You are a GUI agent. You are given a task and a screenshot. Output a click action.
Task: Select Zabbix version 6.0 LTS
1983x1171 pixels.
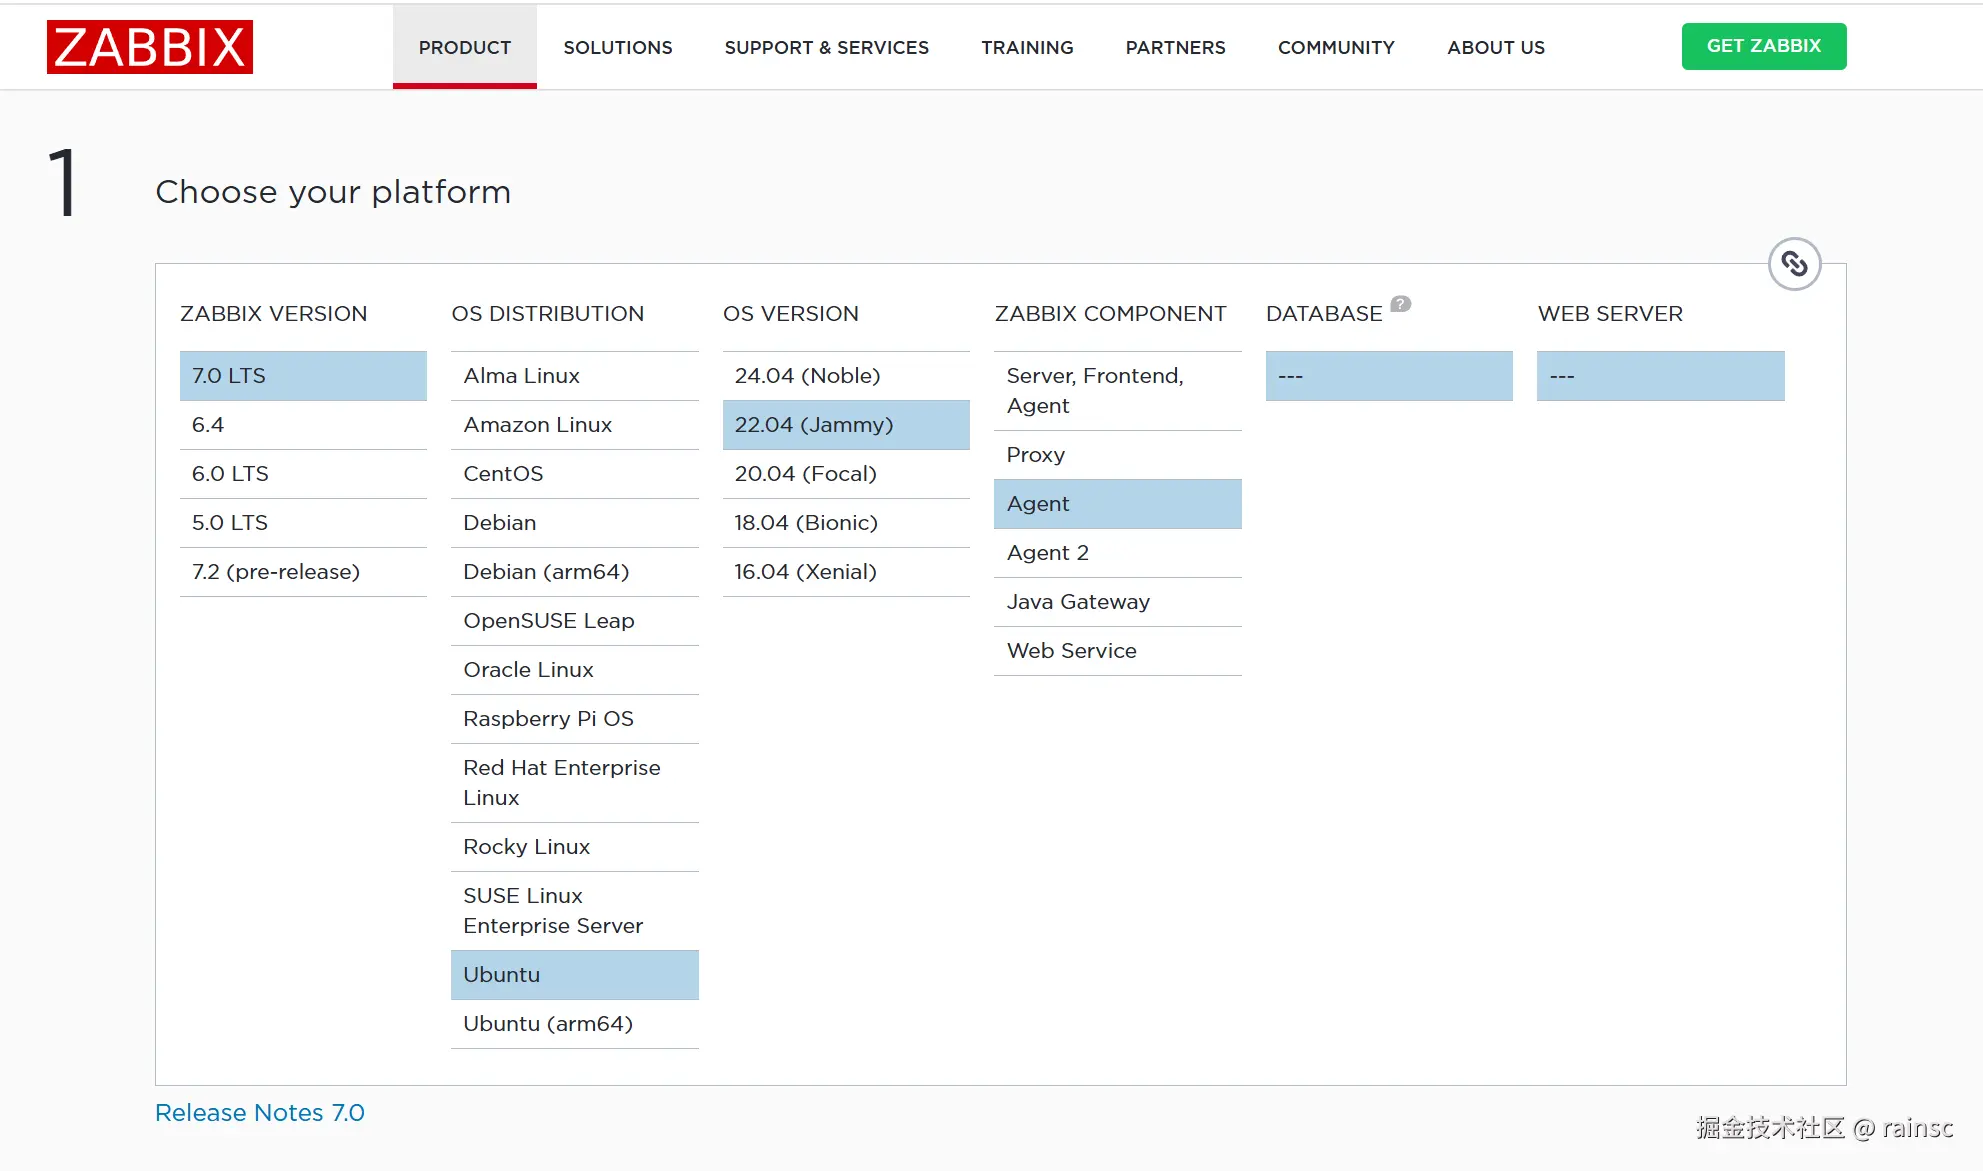point(302,474)
